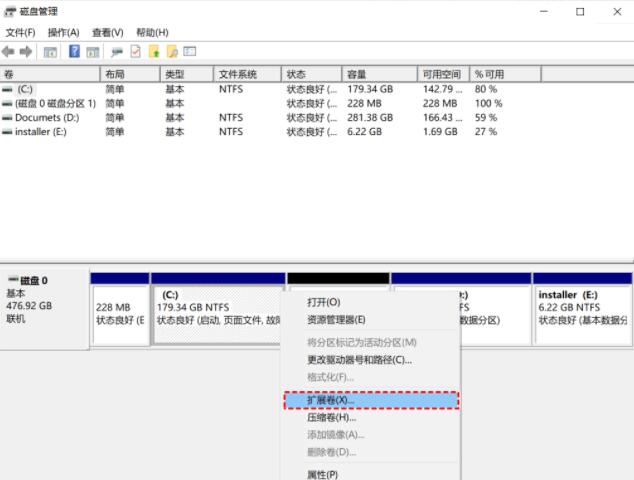Open the 文件(F) menu
Image resolution: width=634 pixels, height=480 pixels.
(20, 33)
